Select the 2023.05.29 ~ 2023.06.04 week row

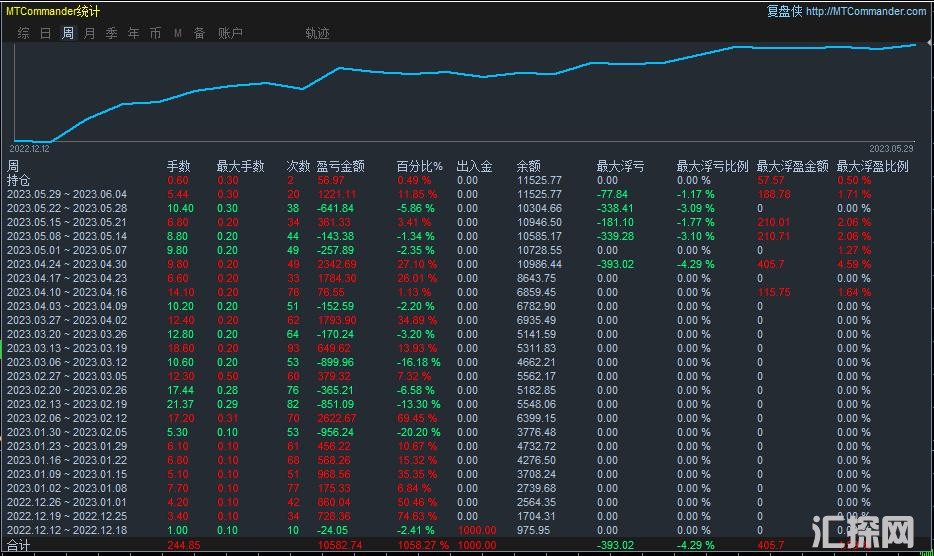(x=67, y=194)
